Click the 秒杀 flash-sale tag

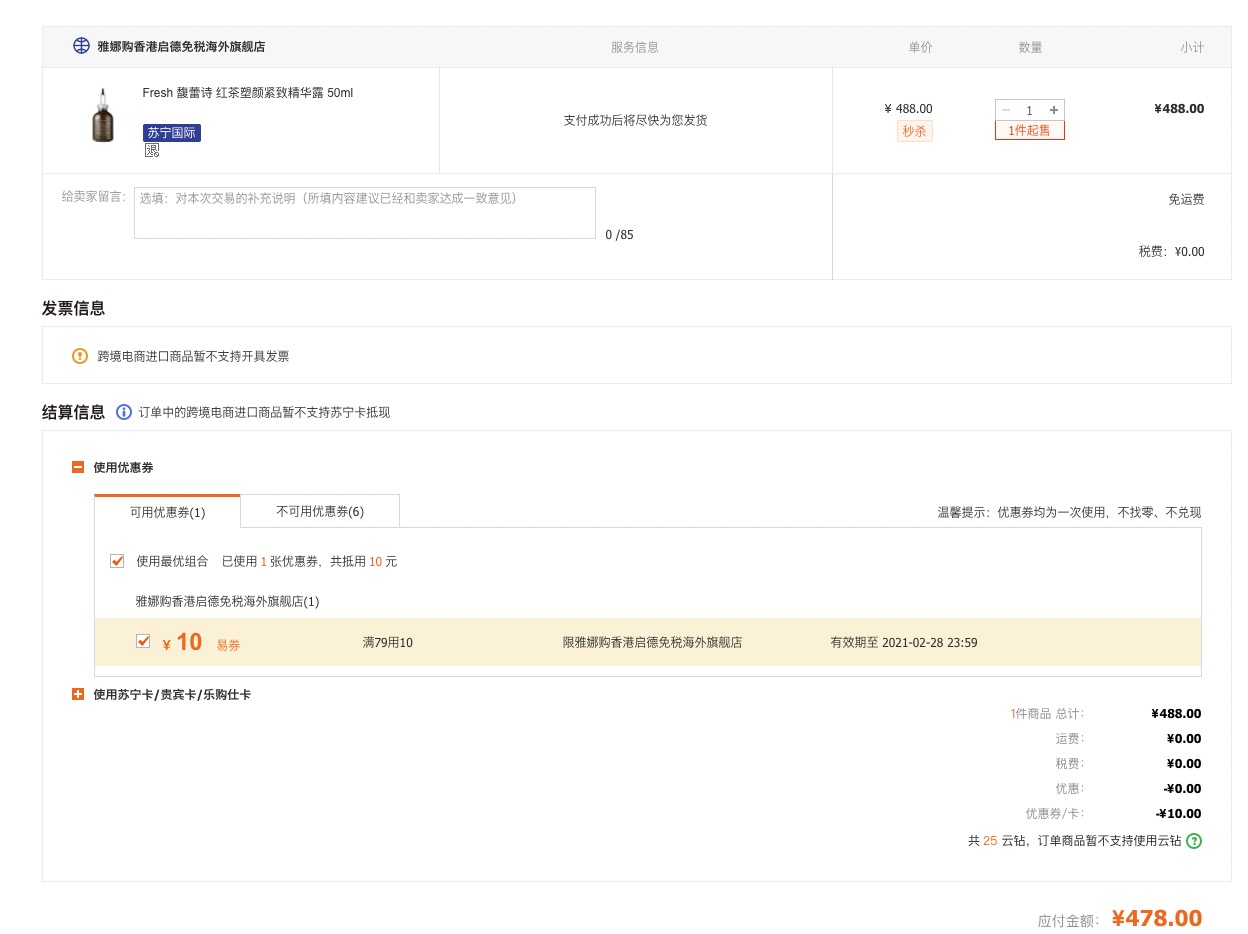point(915,131)
